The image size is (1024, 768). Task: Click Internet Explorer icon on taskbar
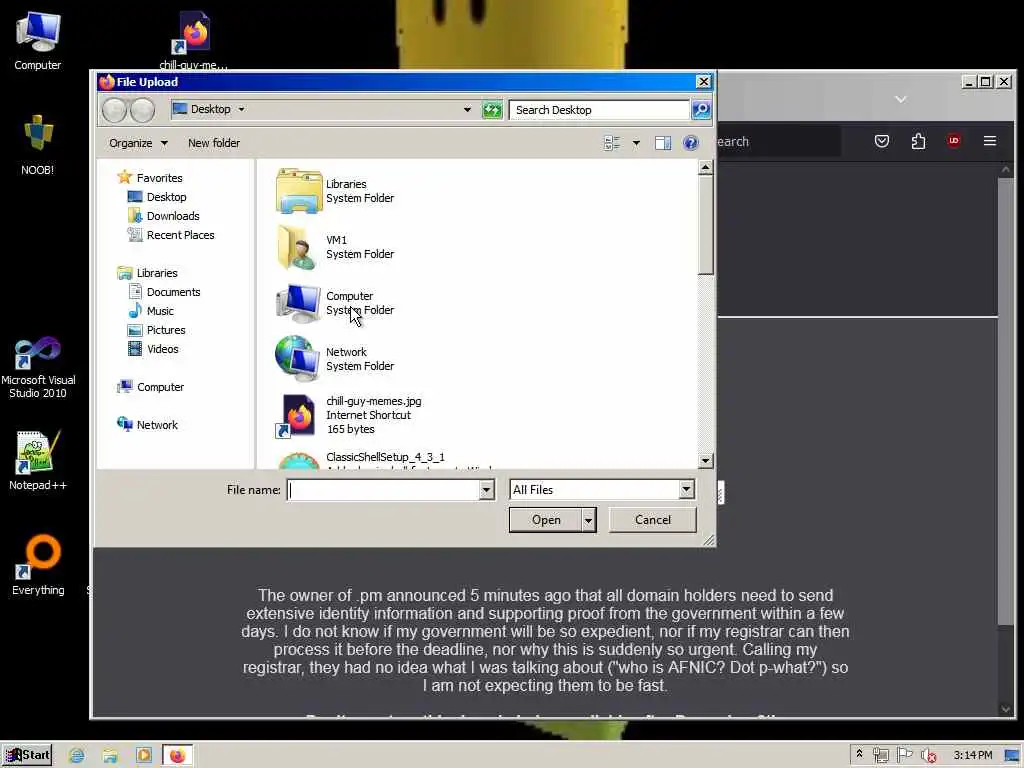[76, 756]
